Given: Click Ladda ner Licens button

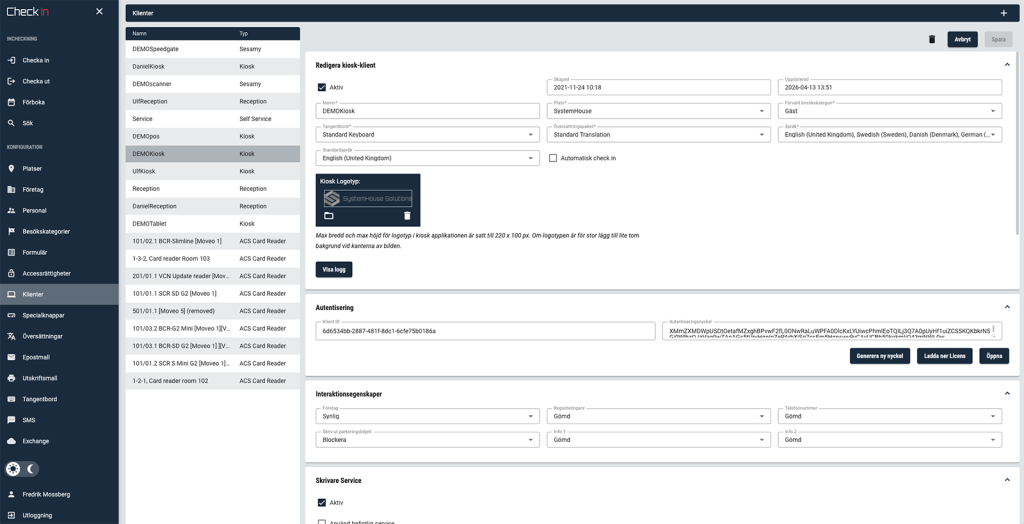Looking at the screenshot, I should pyautogui.click(x=944, y=356).
